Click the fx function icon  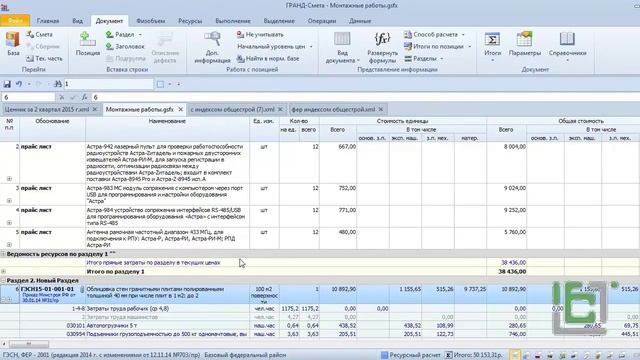coord(84,97)
